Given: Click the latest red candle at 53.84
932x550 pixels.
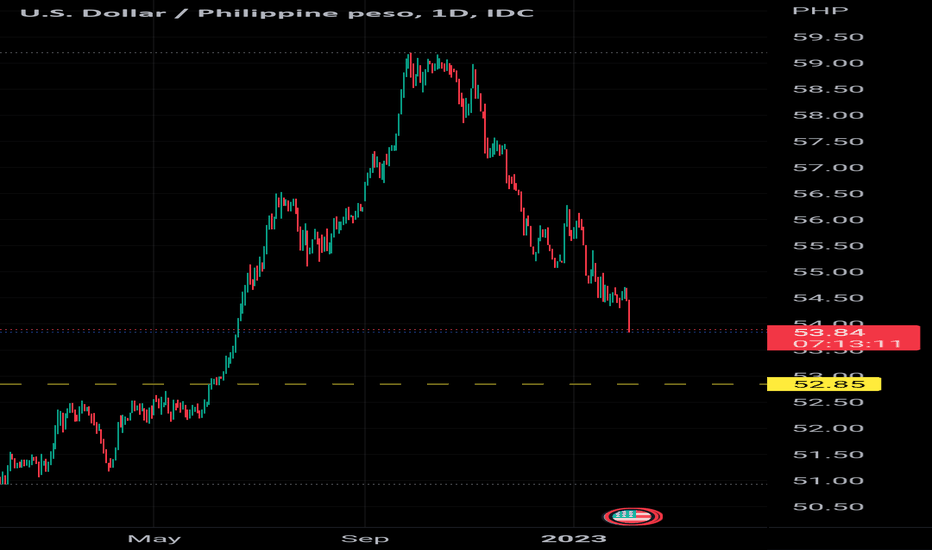Looking at the screenshot, I should [629, 316].
